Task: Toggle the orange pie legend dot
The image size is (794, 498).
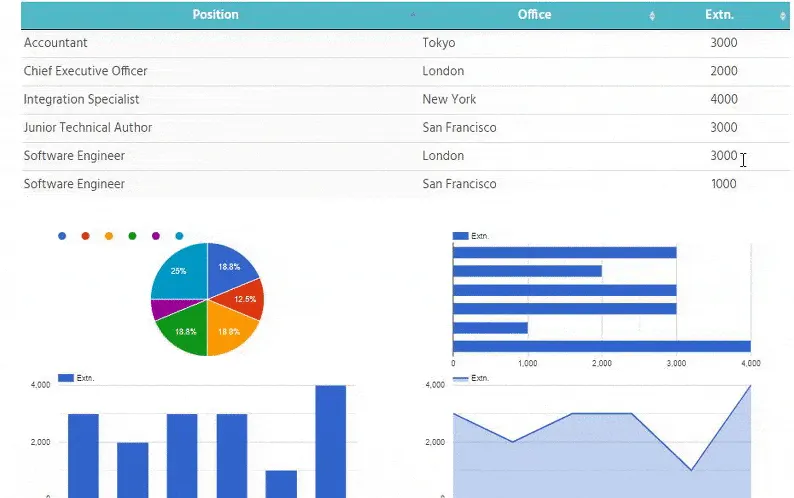Action: 109,236
